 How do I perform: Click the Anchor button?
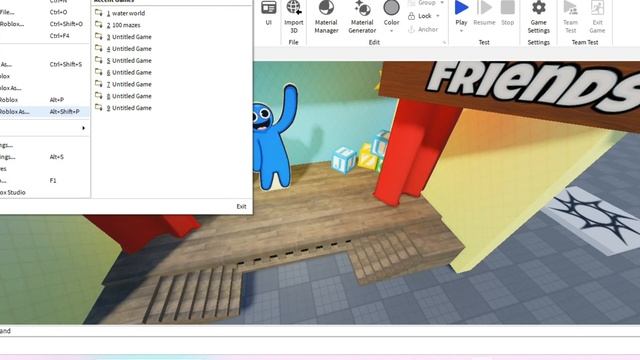click(x=423, y=29)
